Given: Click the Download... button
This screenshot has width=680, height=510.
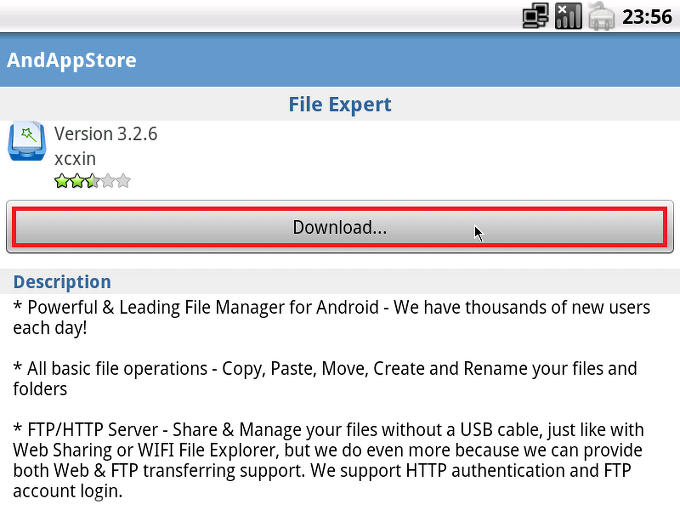Looking at the screenshot, I should (x=340, y=227).
